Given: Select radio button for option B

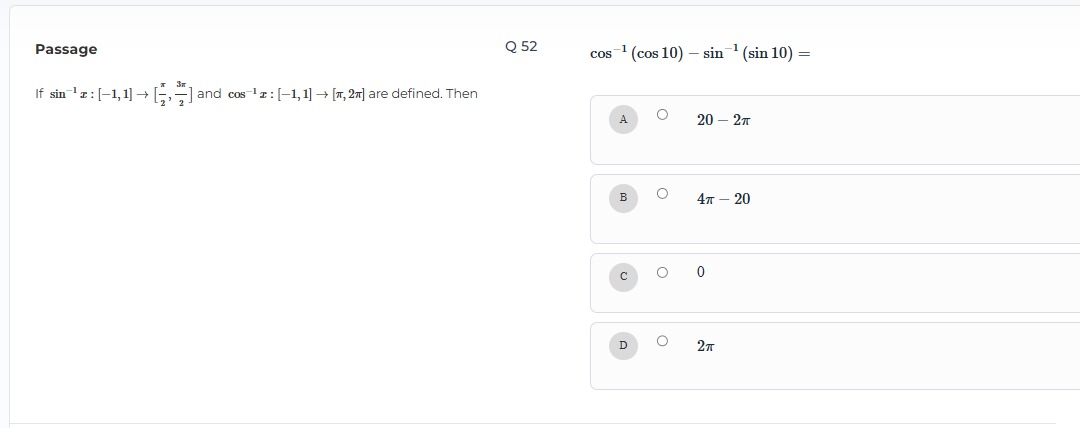Looking at the screenshot, I should point(662,194).
